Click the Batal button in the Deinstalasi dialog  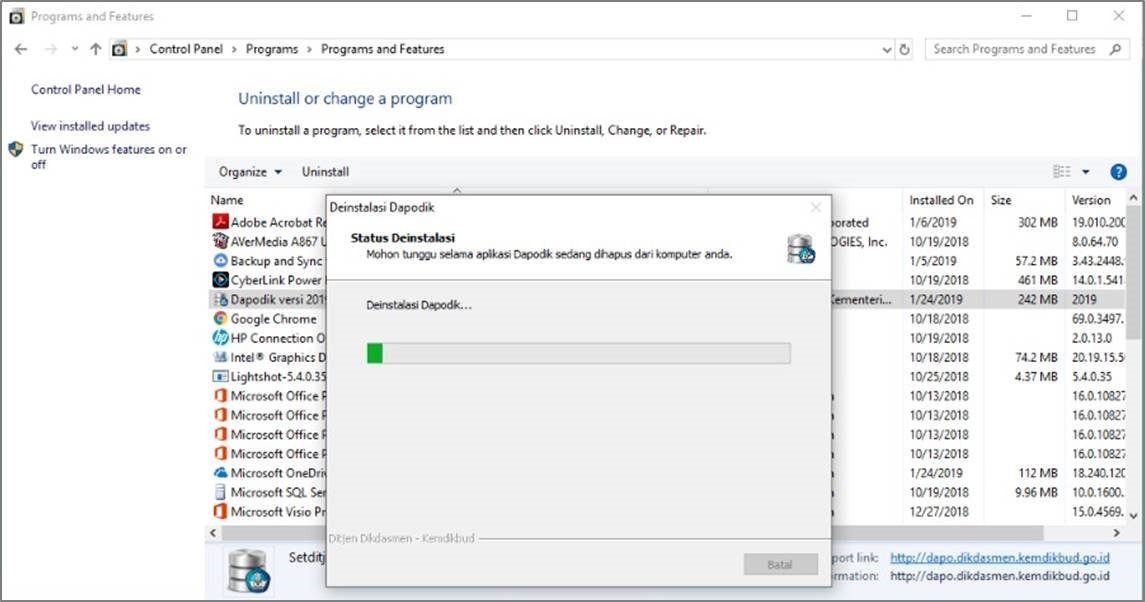point(780,564)
